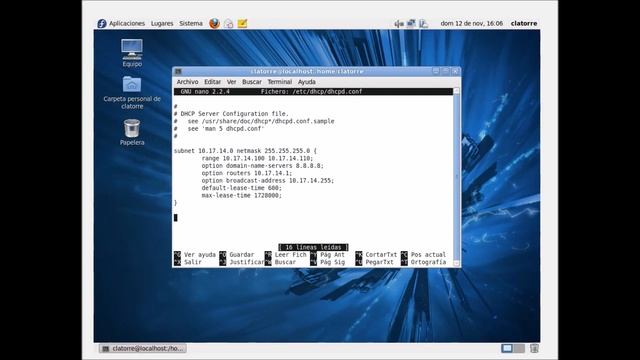This screenshot has height=360, width=640.
Task: Click nano 'Pág Sig' shortcut label
Action: pyautogui.click(x=332, y=262)
